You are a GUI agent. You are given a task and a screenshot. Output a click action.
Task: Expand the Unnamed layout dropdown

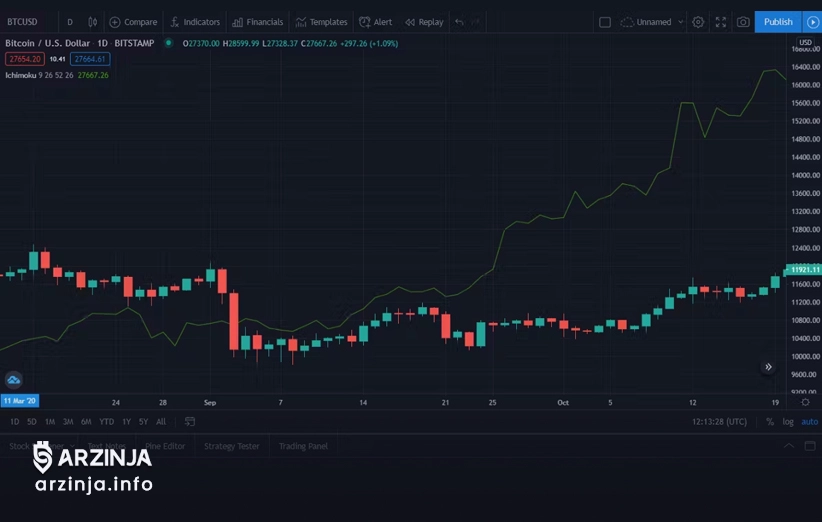click(x=652, y=22)
